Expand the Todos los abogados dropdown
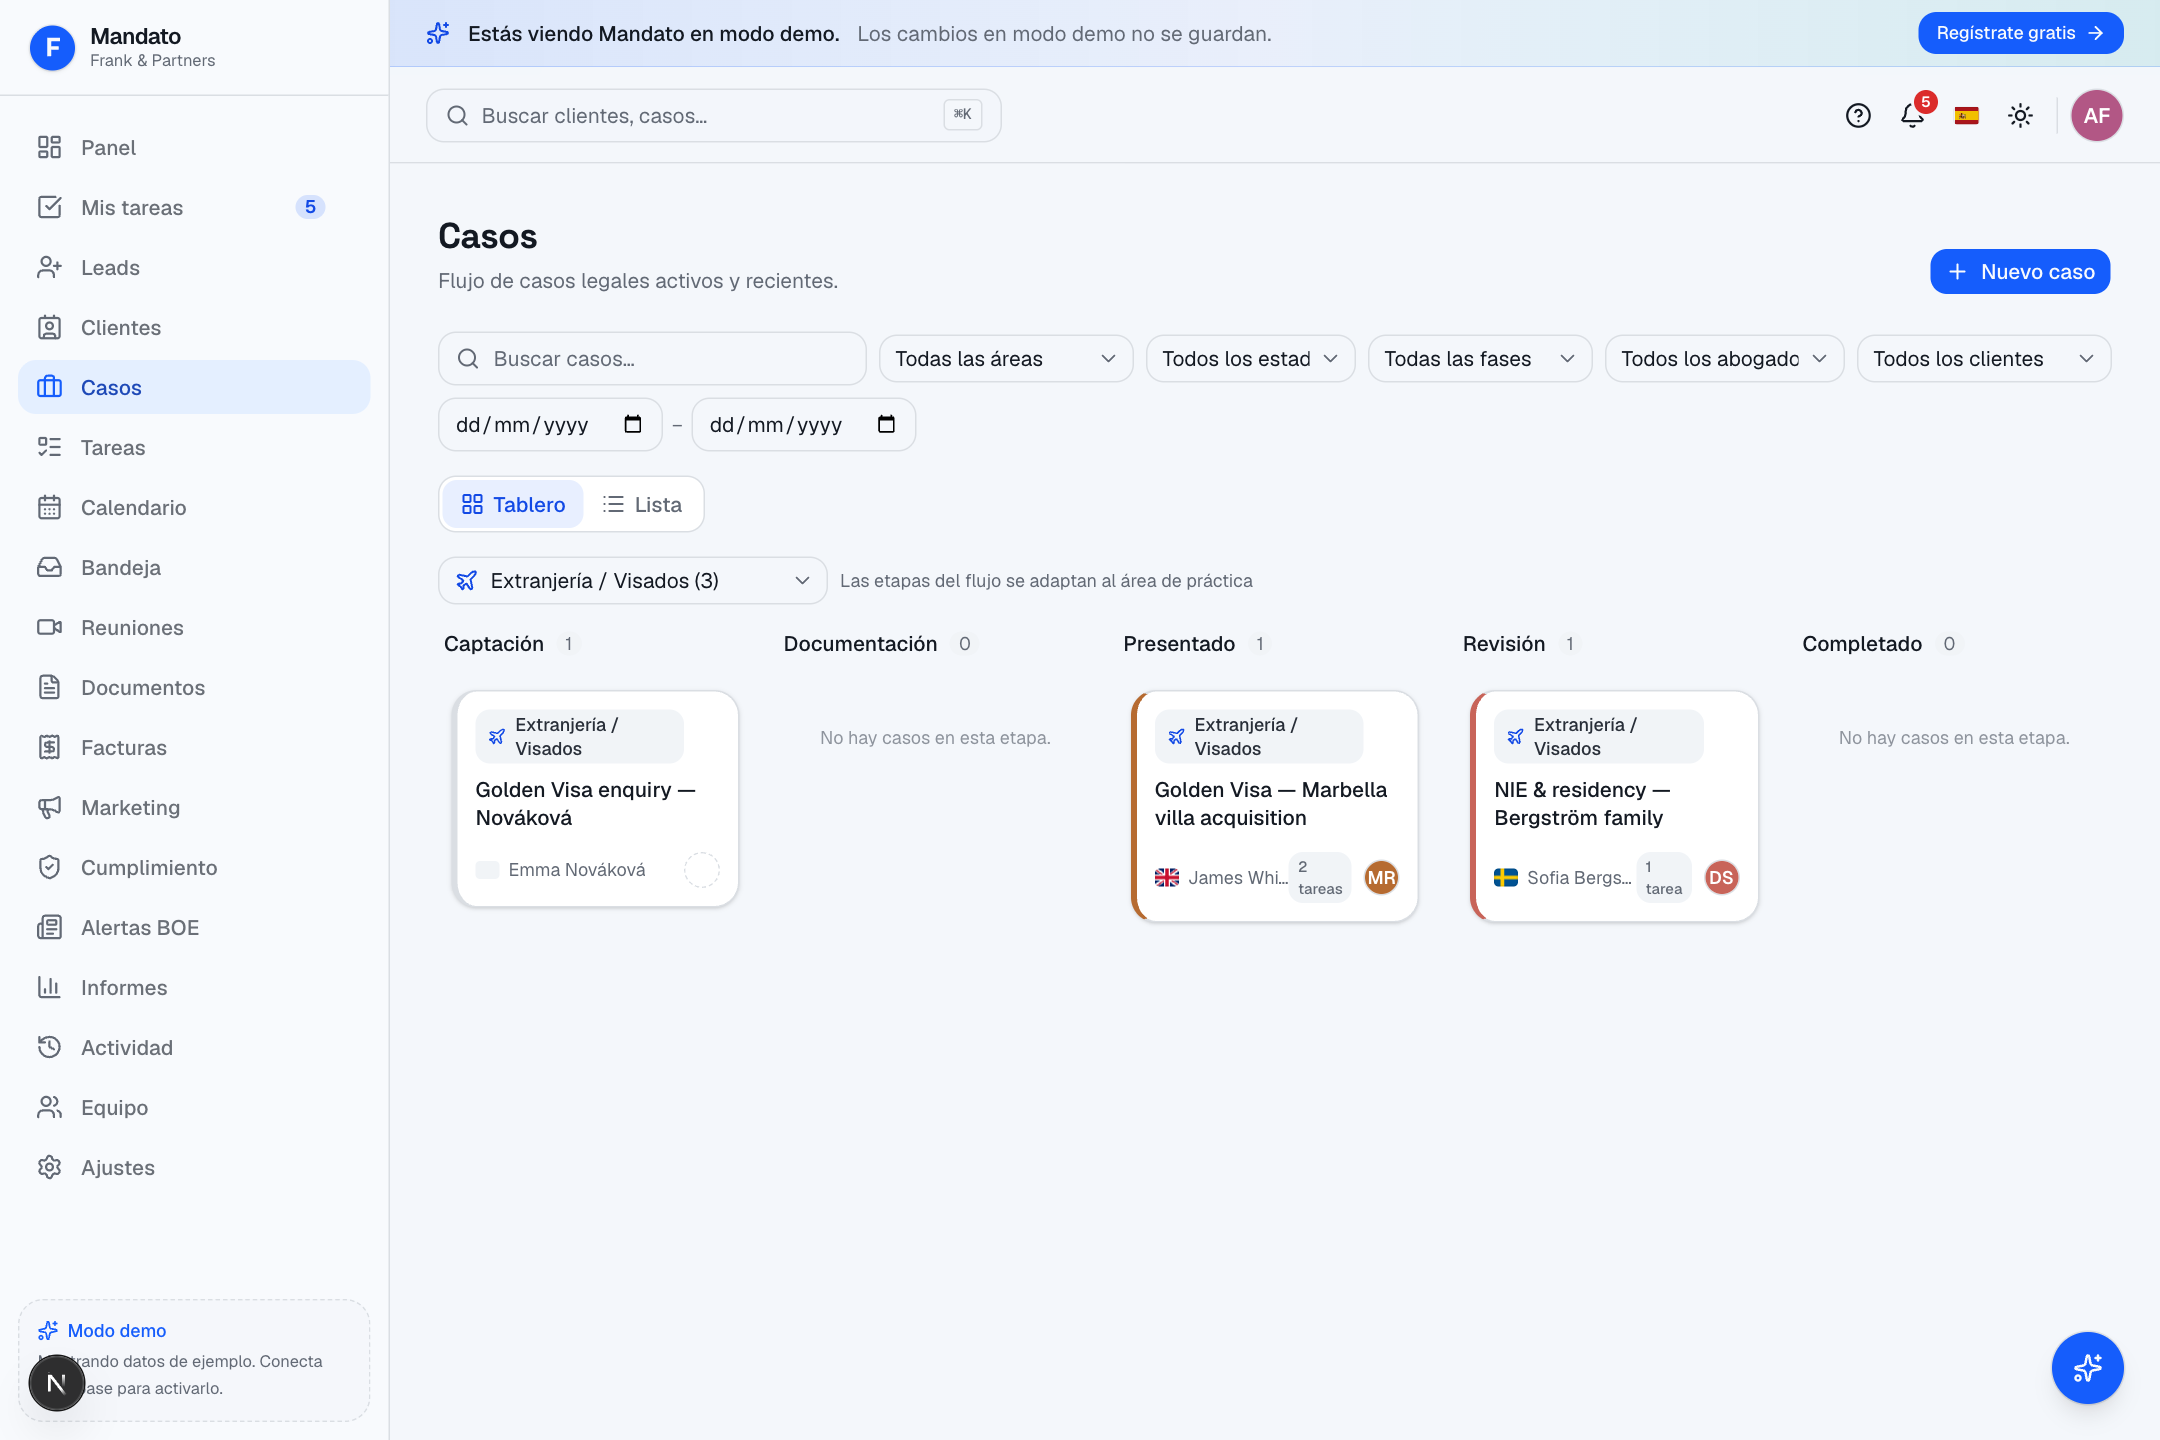This screenshot has width=2160, height=1440. pyautogui.click(x=1724, y=358)
